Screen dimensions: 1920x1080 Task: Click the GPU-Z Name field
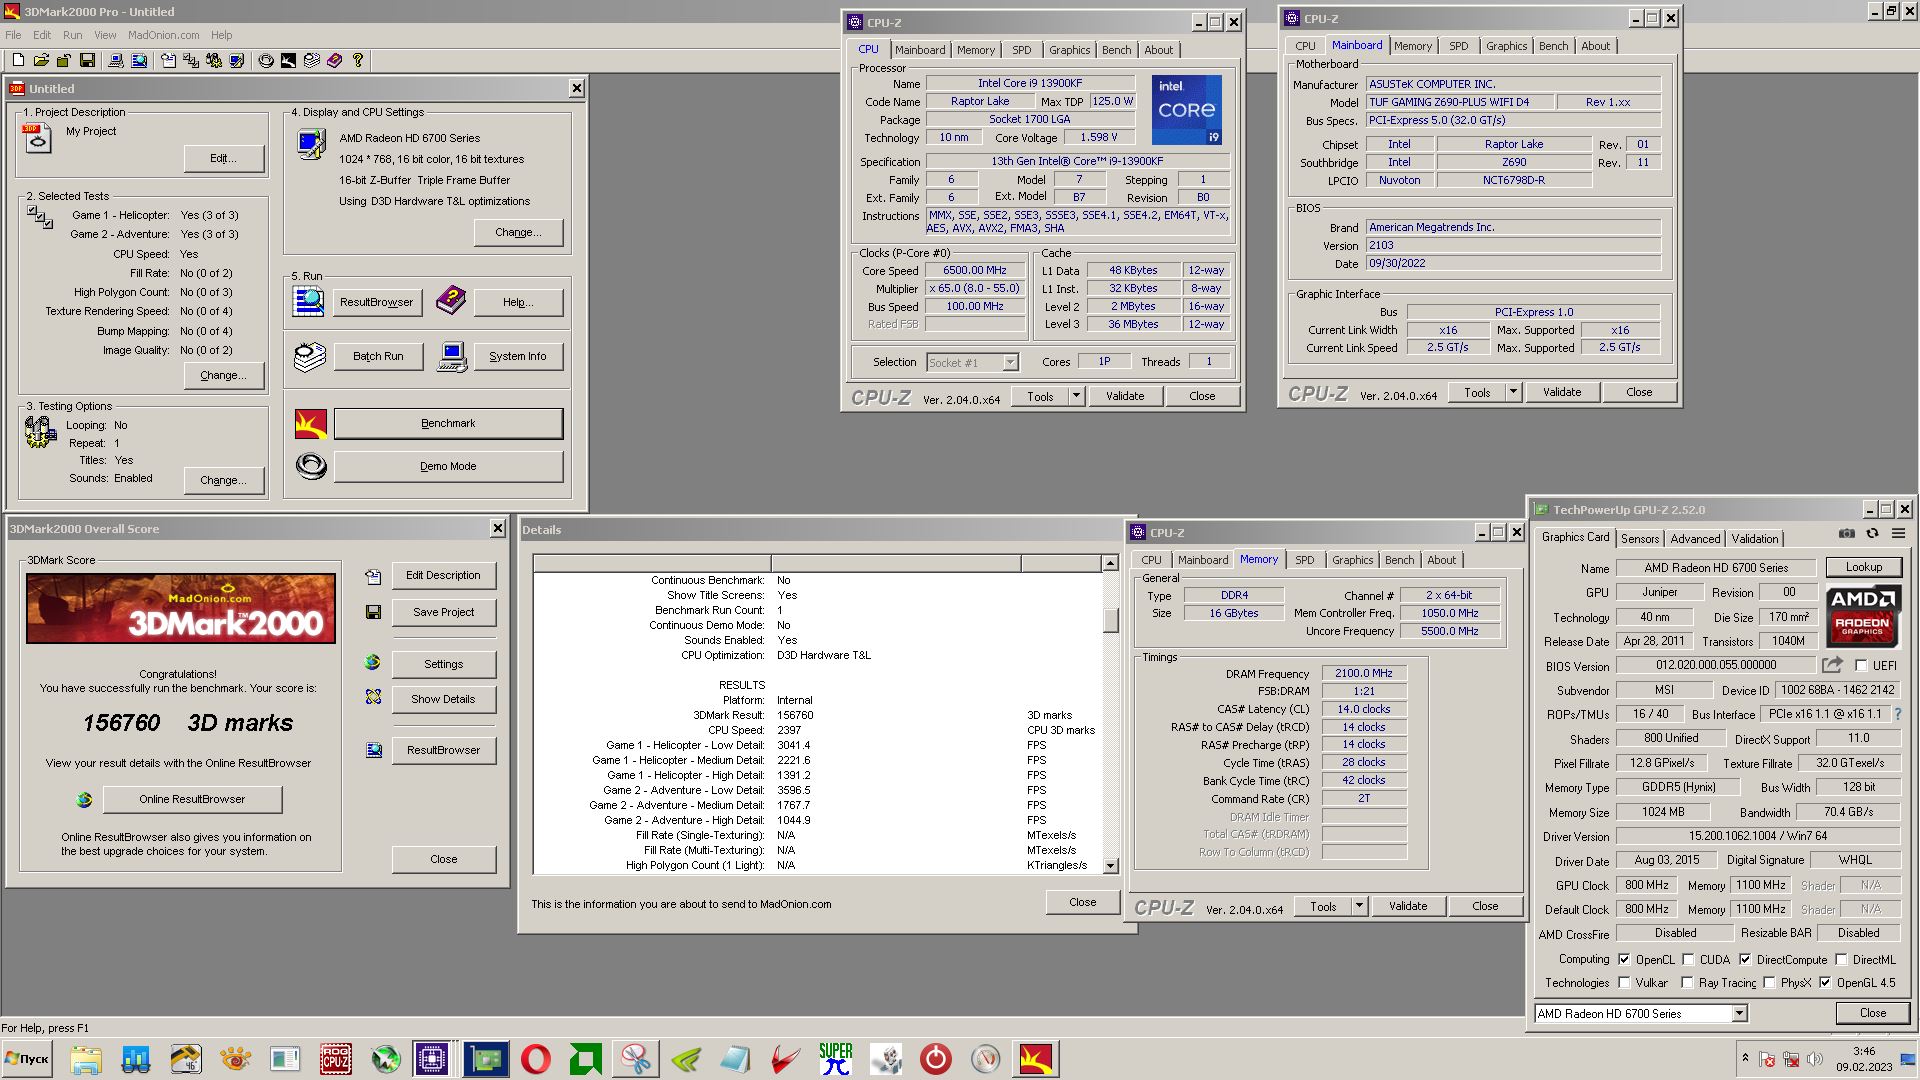tap(1716, 567)
